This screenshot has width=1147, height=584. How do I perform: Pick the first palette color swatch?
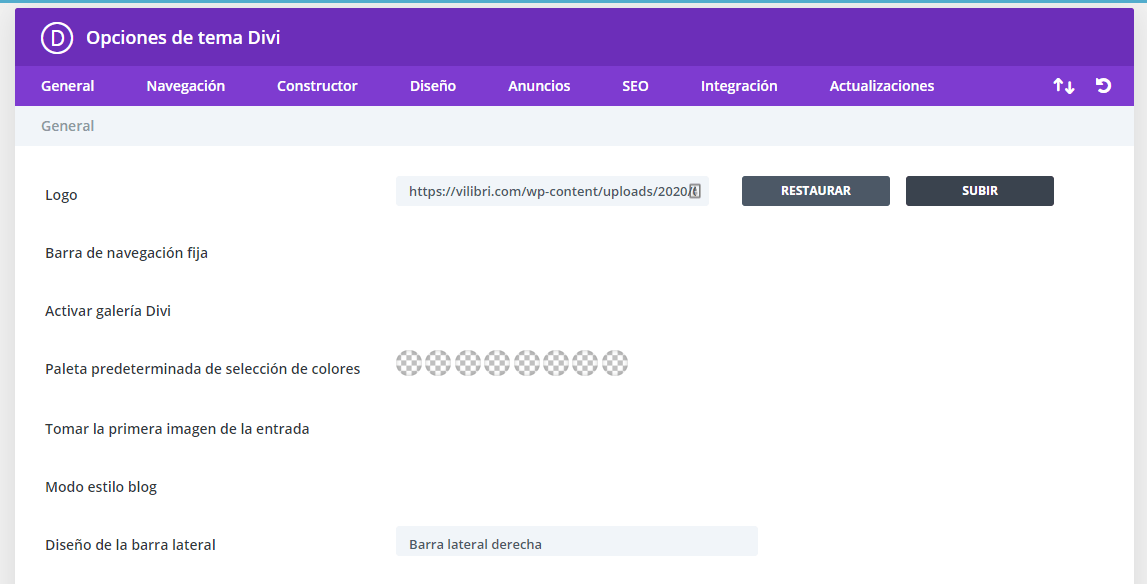point(409,363)
